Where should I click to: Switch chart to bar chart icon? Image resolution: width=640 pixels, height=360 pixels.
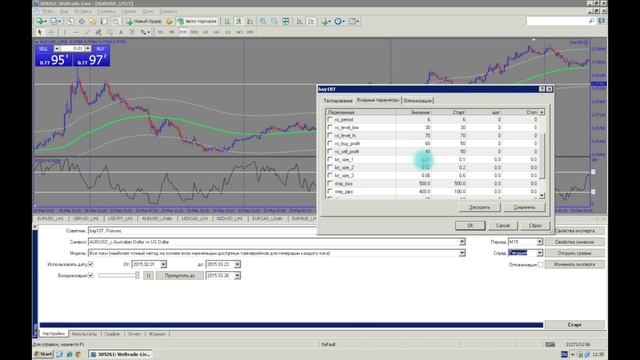point(227,21)
